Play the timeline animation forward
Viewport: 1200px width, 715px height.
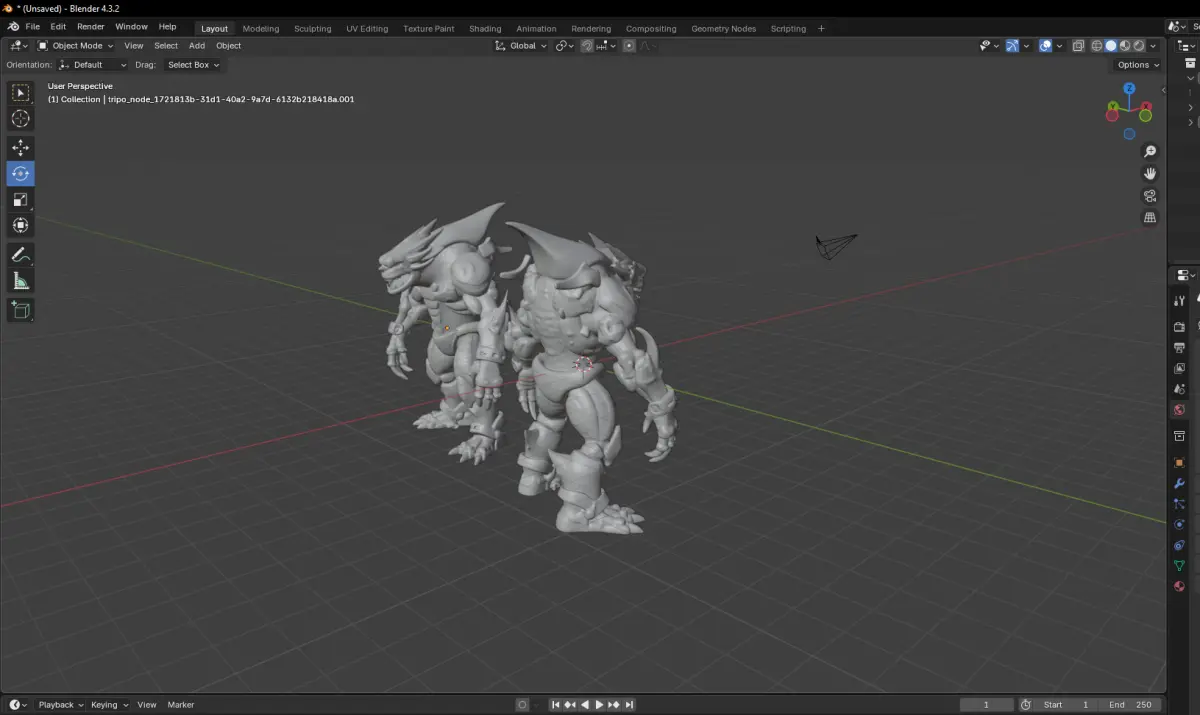click(x=599, y=705)
